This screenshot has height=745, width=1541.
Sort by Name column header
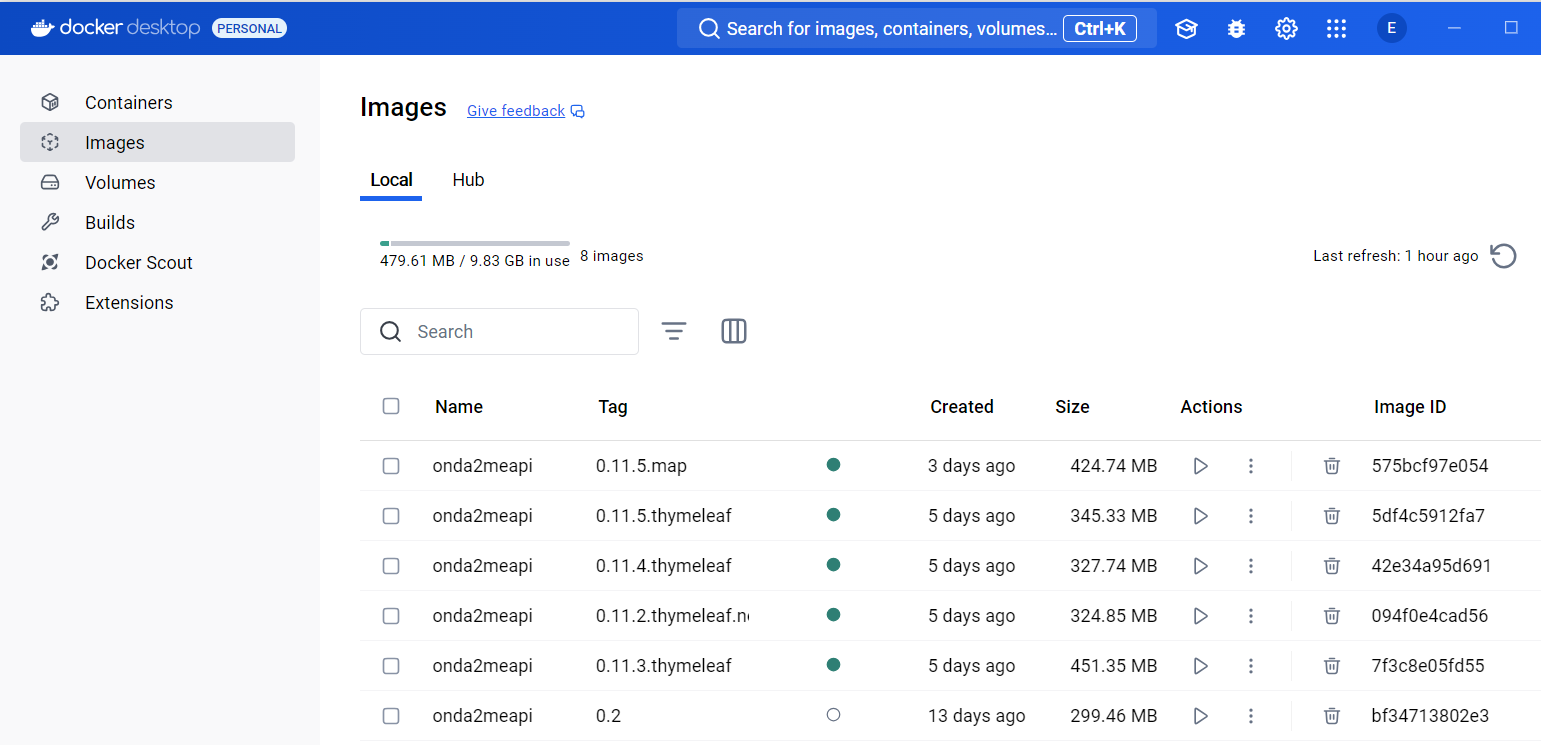[459, 407]
